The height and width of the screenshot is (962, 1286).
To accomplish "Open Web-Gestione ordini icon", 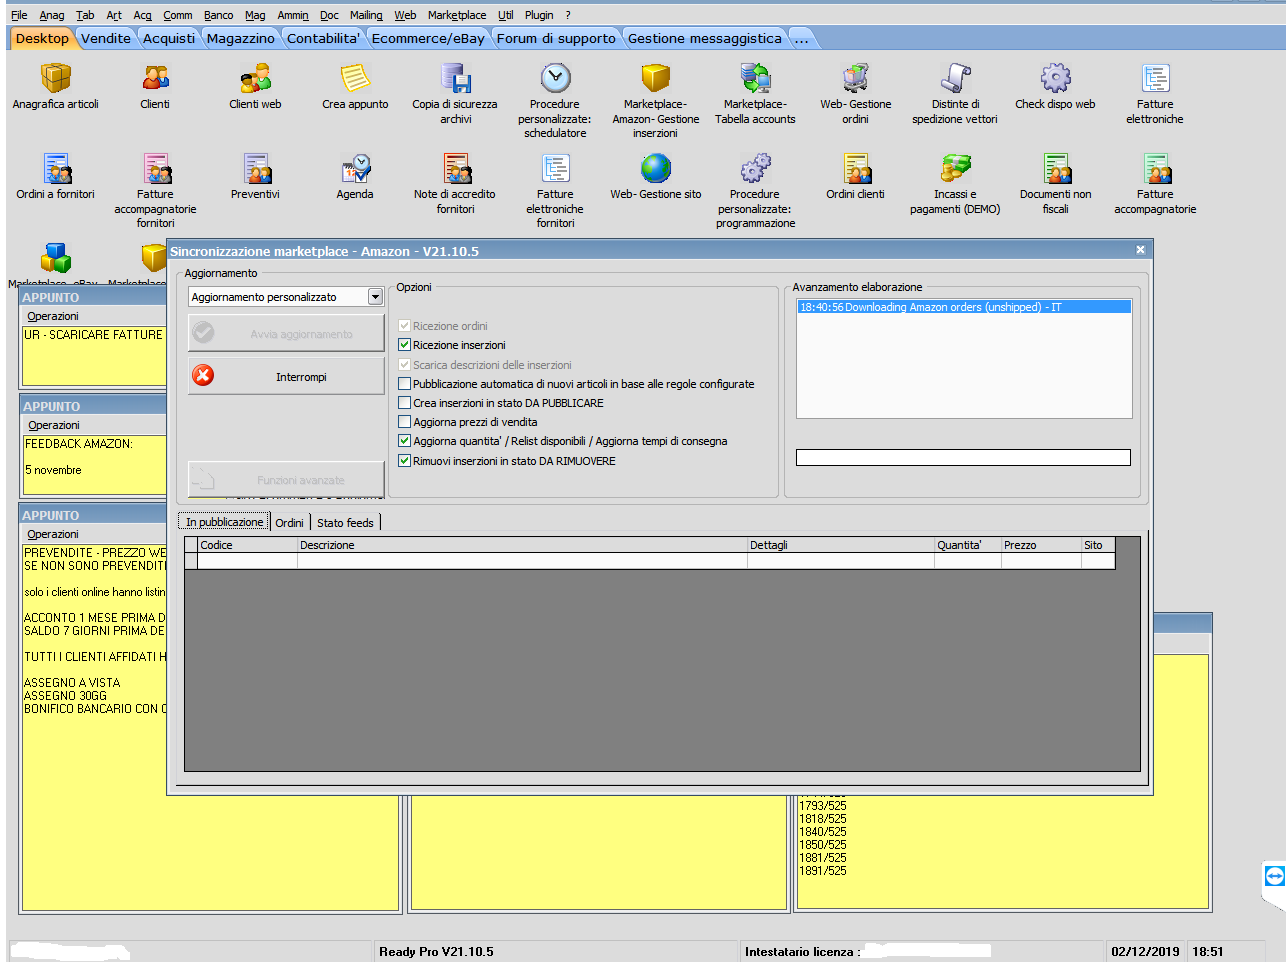I will pyautogui.click(x=855, y=78).
